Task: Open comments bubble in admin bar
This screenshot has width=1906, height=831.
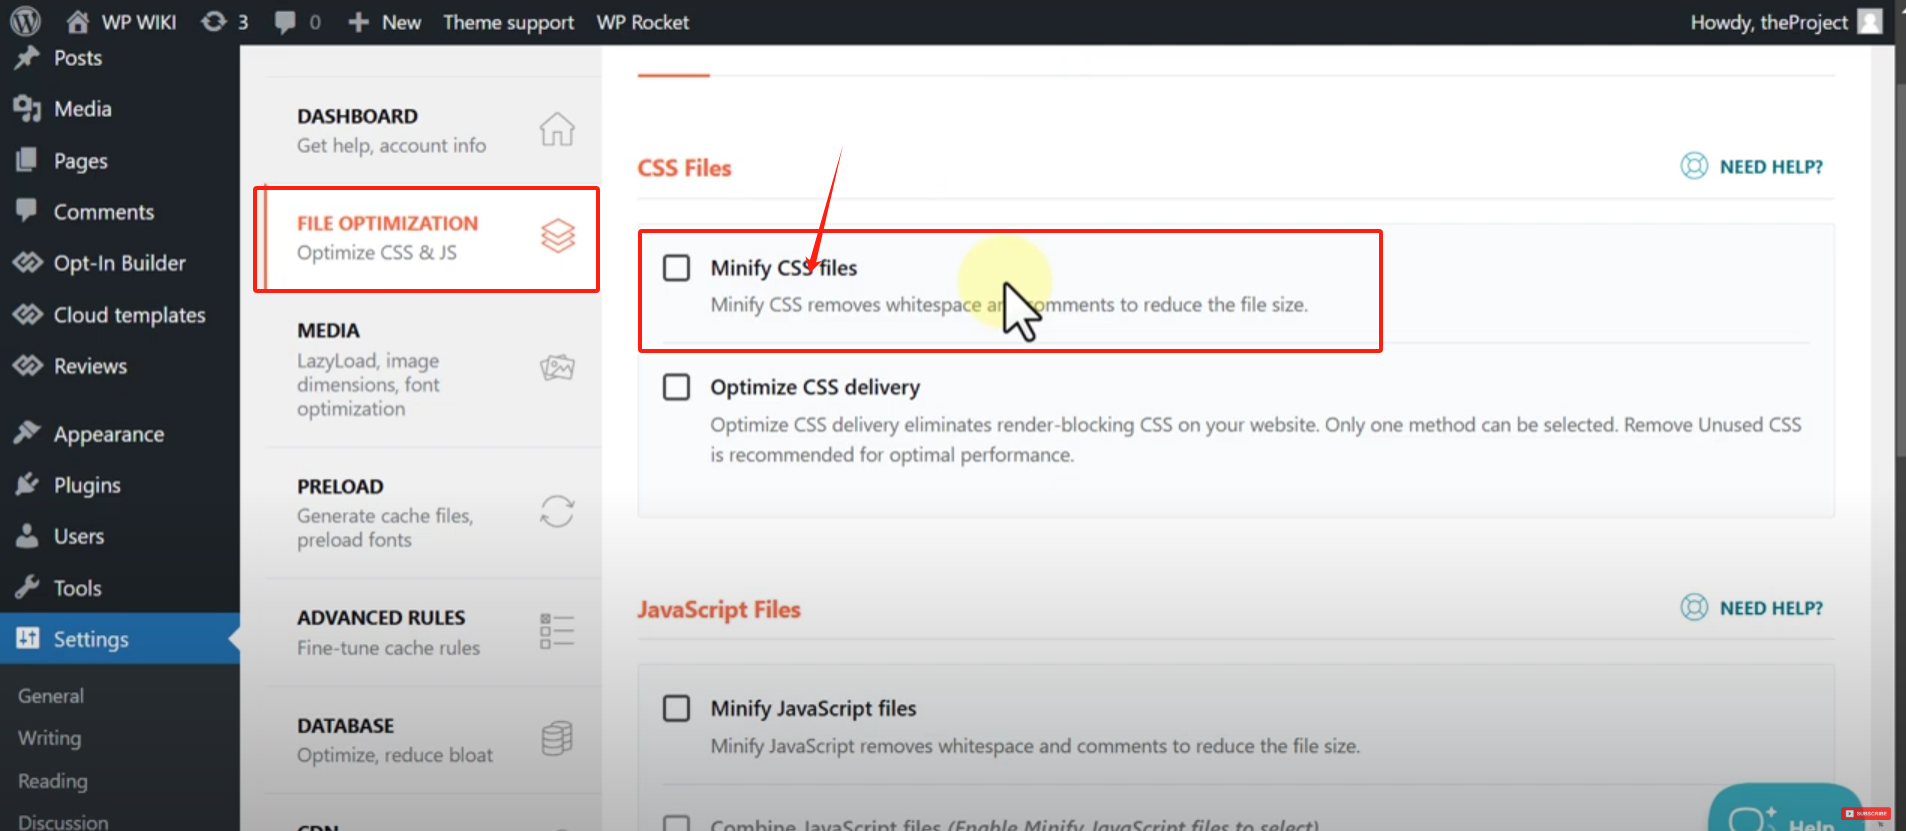Action: click(x=297, y=22)
